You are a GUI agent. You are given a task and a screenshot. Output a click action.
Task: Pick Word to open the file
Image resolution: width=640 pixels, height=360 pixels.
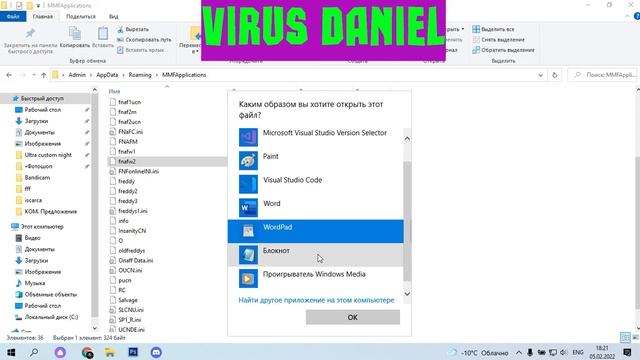point(316,208)
